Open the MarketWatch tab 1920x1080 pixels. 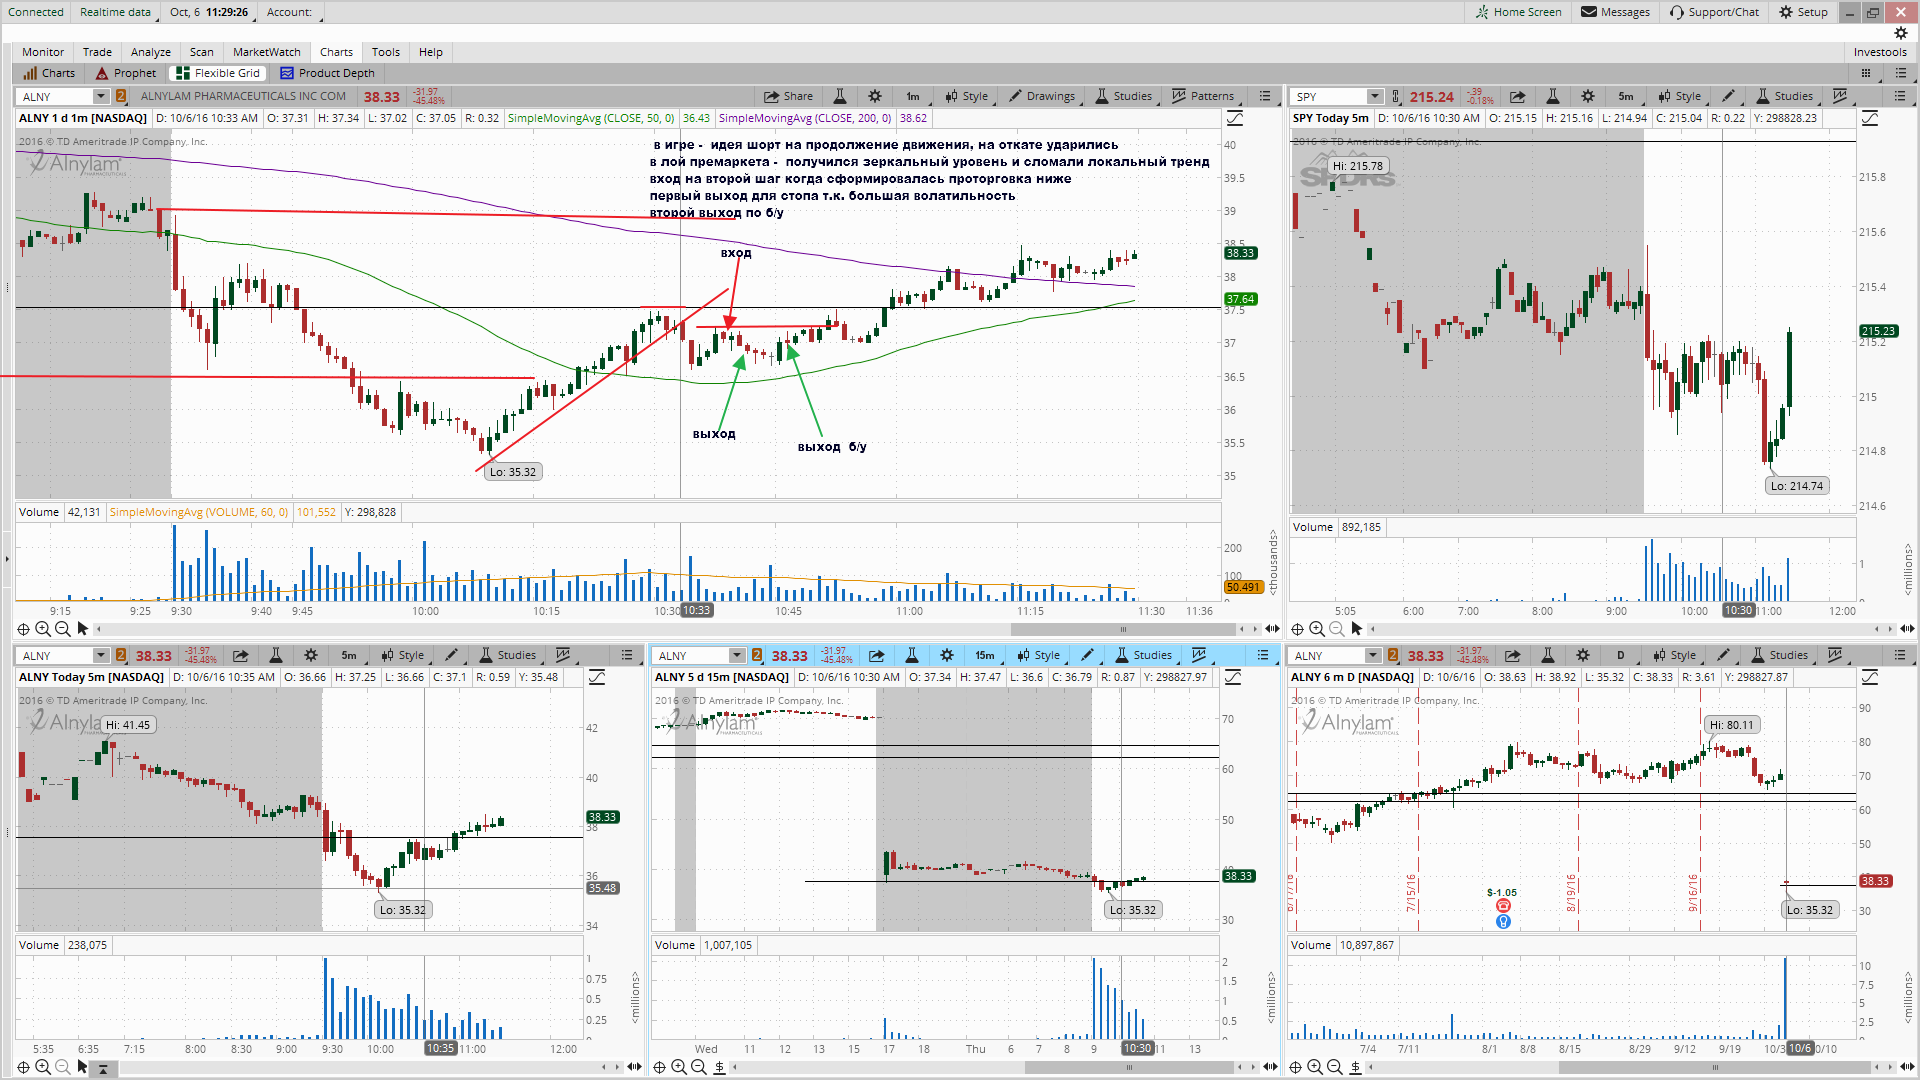point(267,52)
